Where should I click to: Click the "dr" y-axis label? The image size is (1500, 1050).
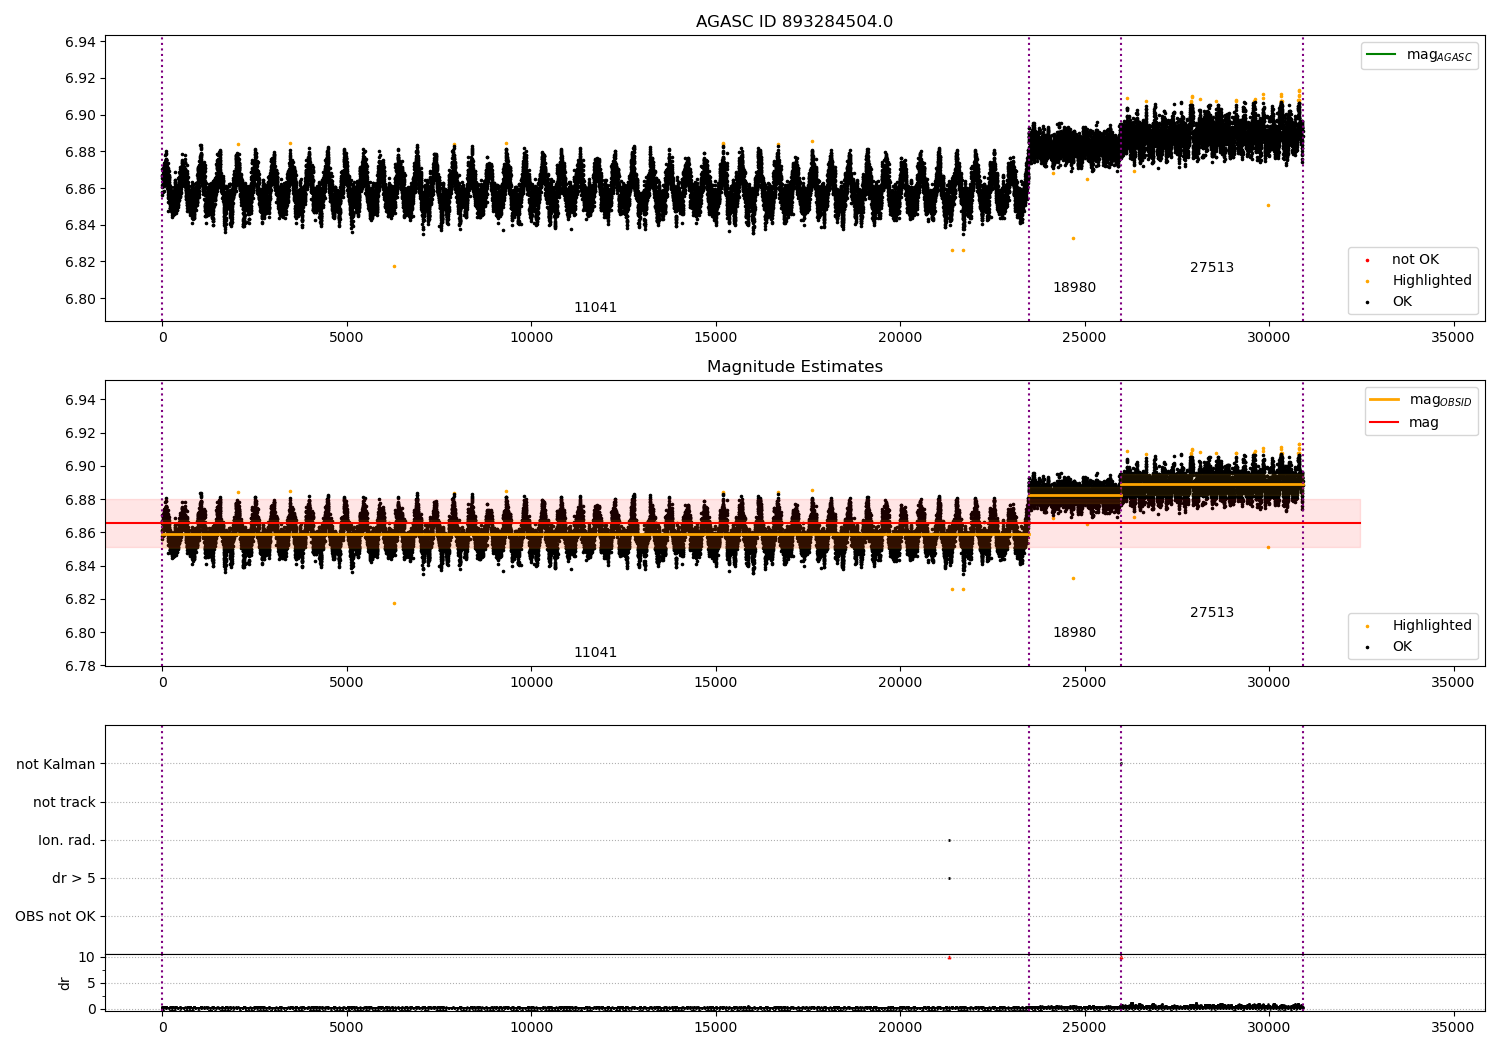tap(65, 983)
